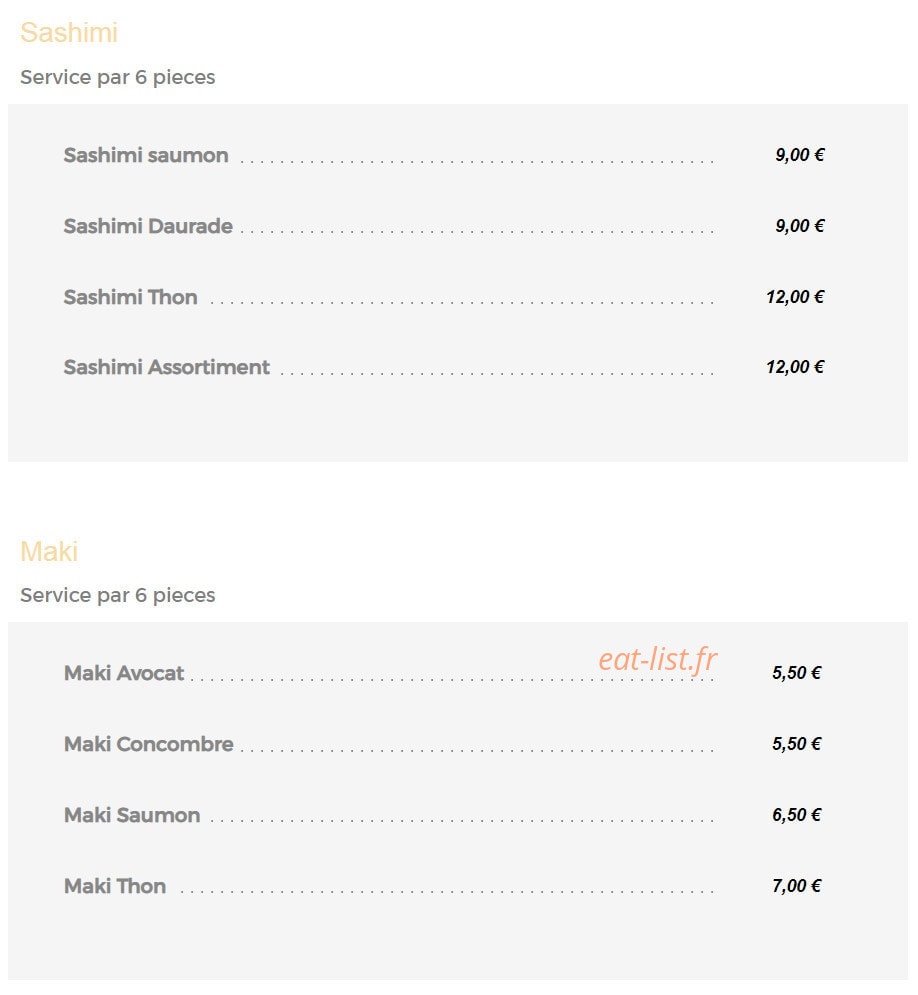
Task: Select the Sashimi saumon menu item
Action: pos(146,155)
